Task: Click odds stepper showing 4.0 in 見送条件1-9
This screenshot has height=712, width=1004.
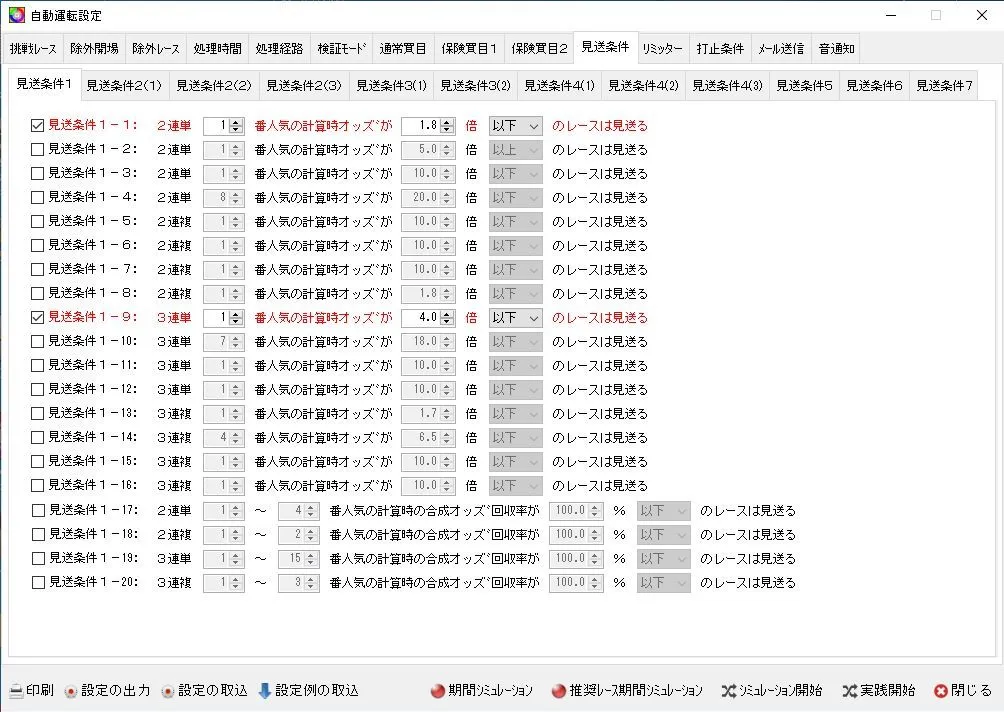Action: pos(447,318)
